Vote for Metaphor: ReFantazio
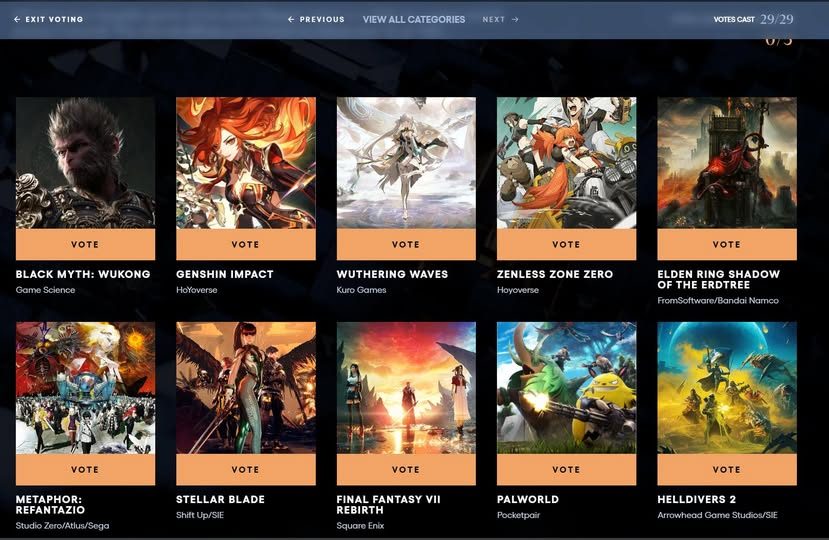Image resolution: width=829 pixels, height=540 pixels. click(85, 469)
